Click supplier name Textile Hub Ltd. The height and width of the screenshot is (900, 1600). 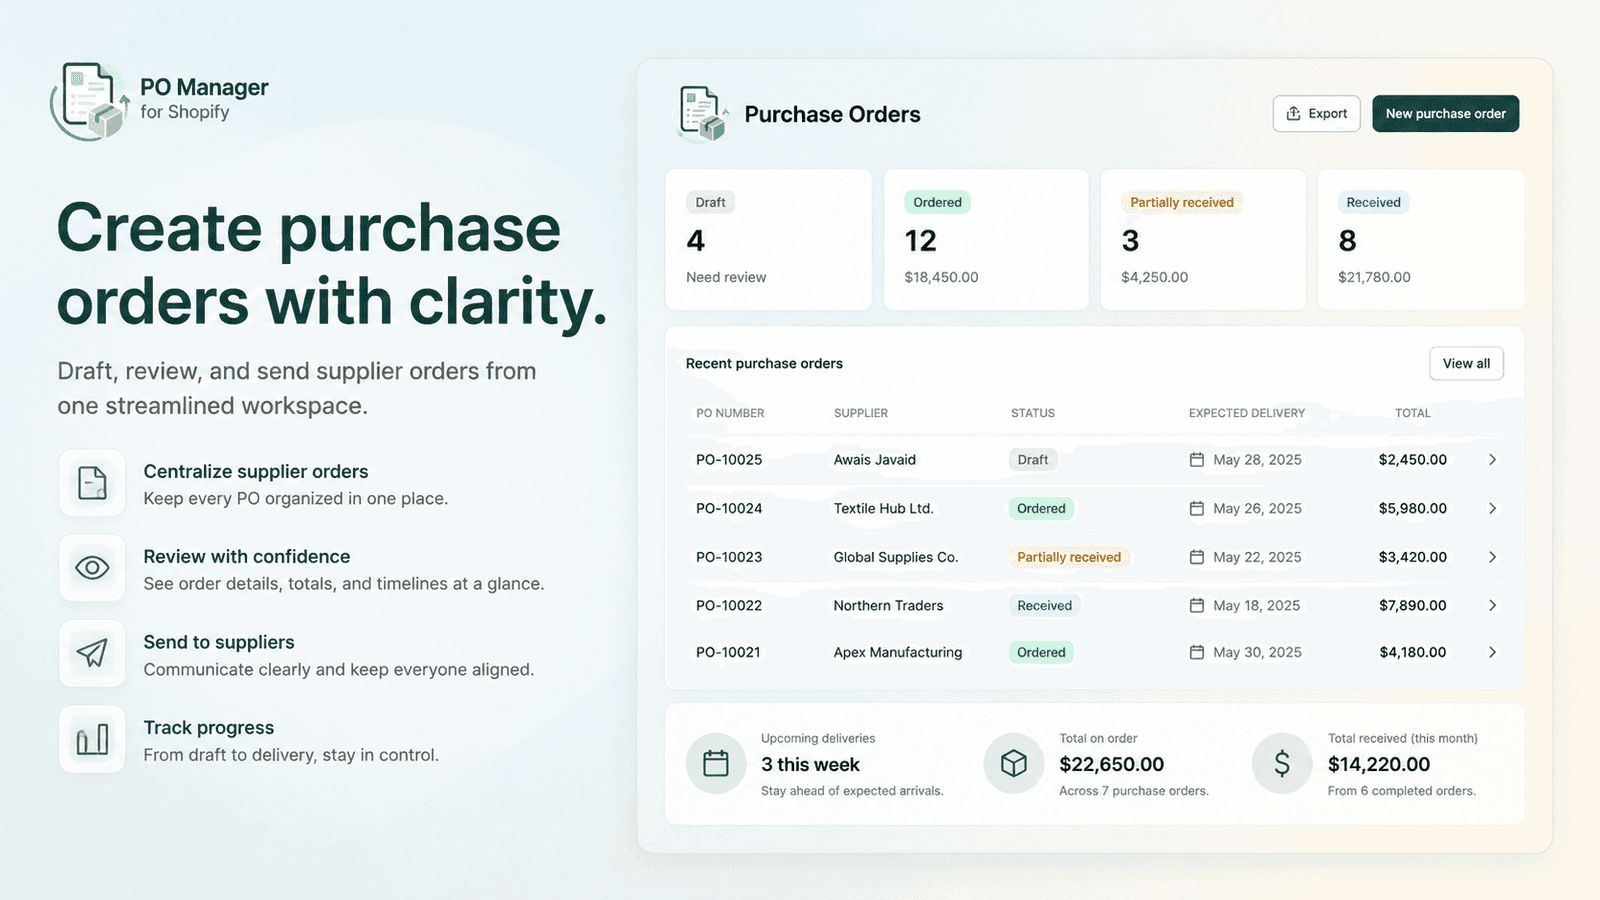click(884, 508)
